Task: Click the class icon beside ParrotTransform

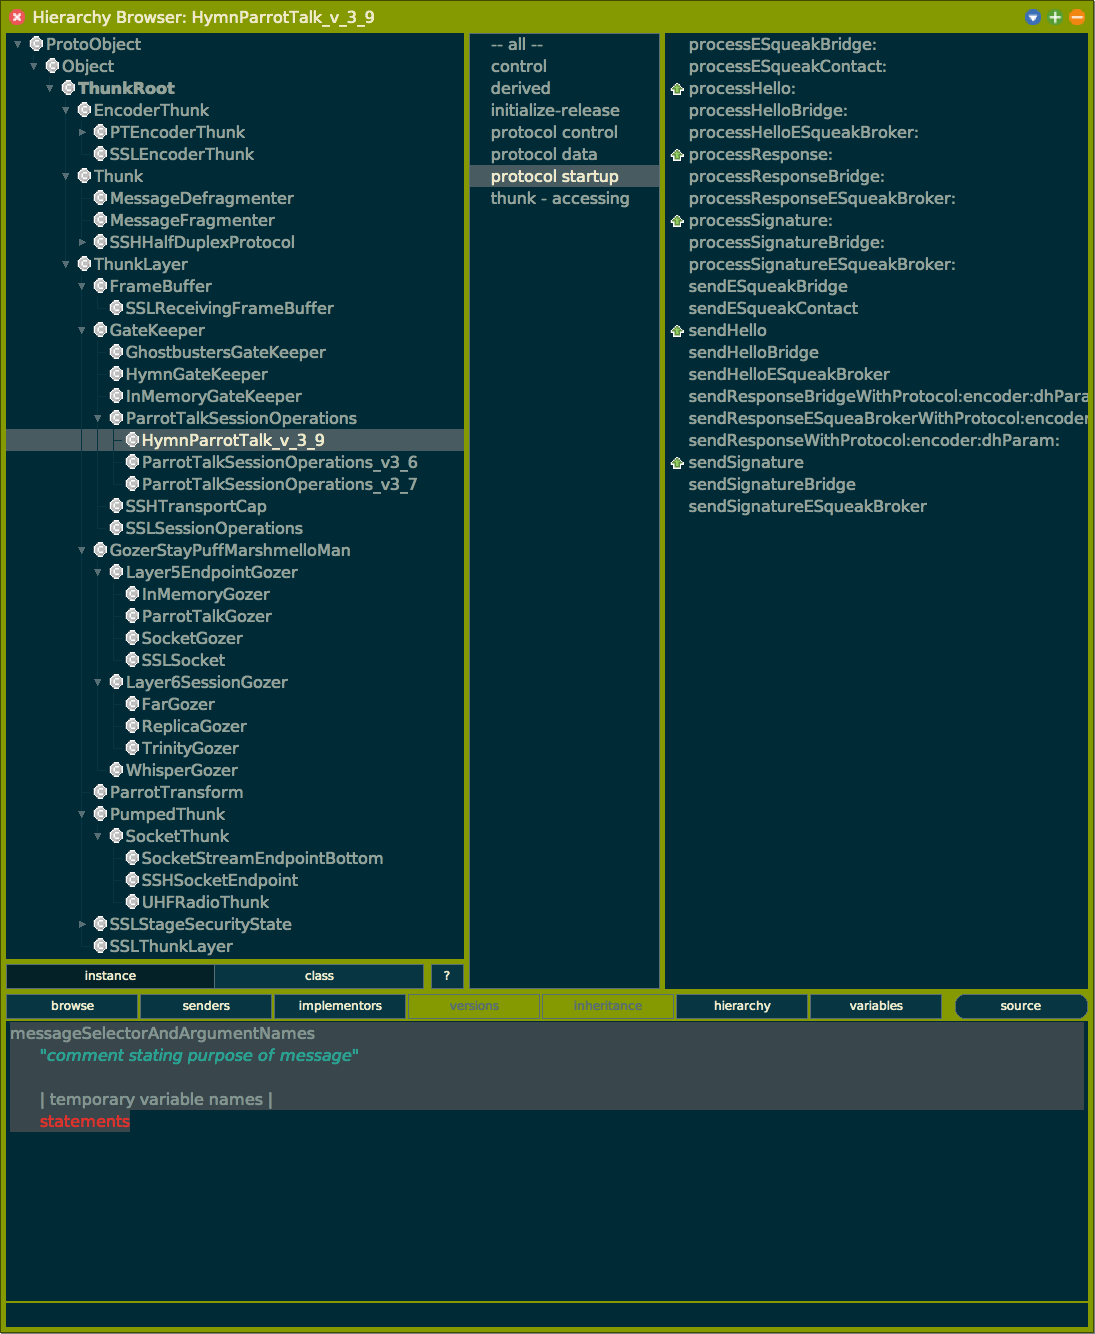Action: pyautogui.click(x=100, y=792)
